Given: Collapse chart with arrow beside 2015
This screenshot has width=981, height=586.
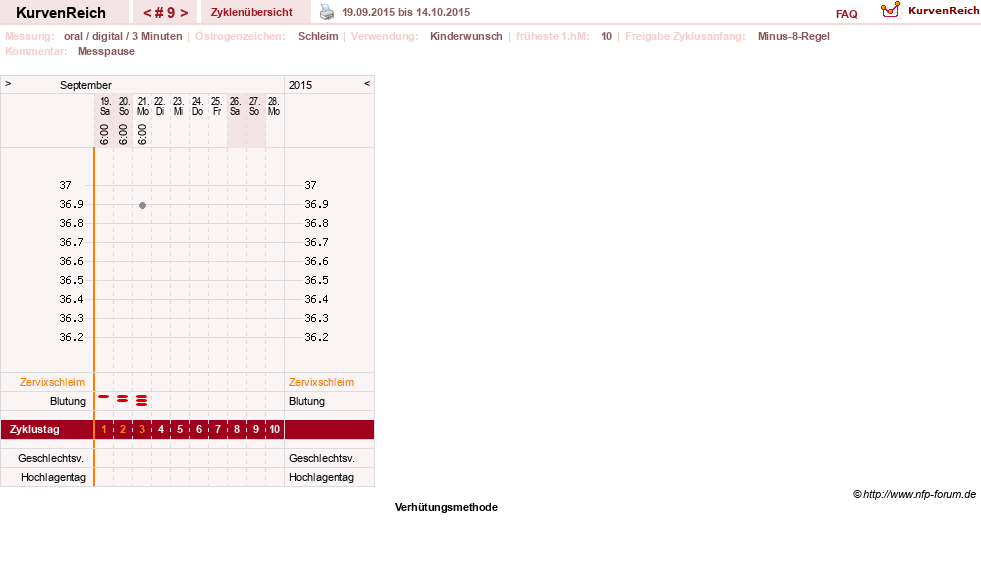Looking at the screenshot, I should tap(367, 83).
